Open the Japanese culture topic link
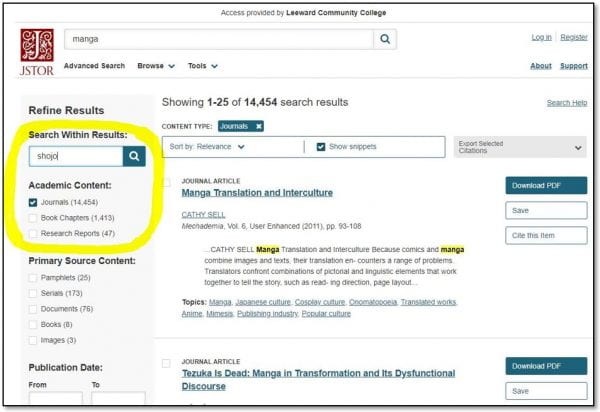The image size is (600, 412). 263,302
